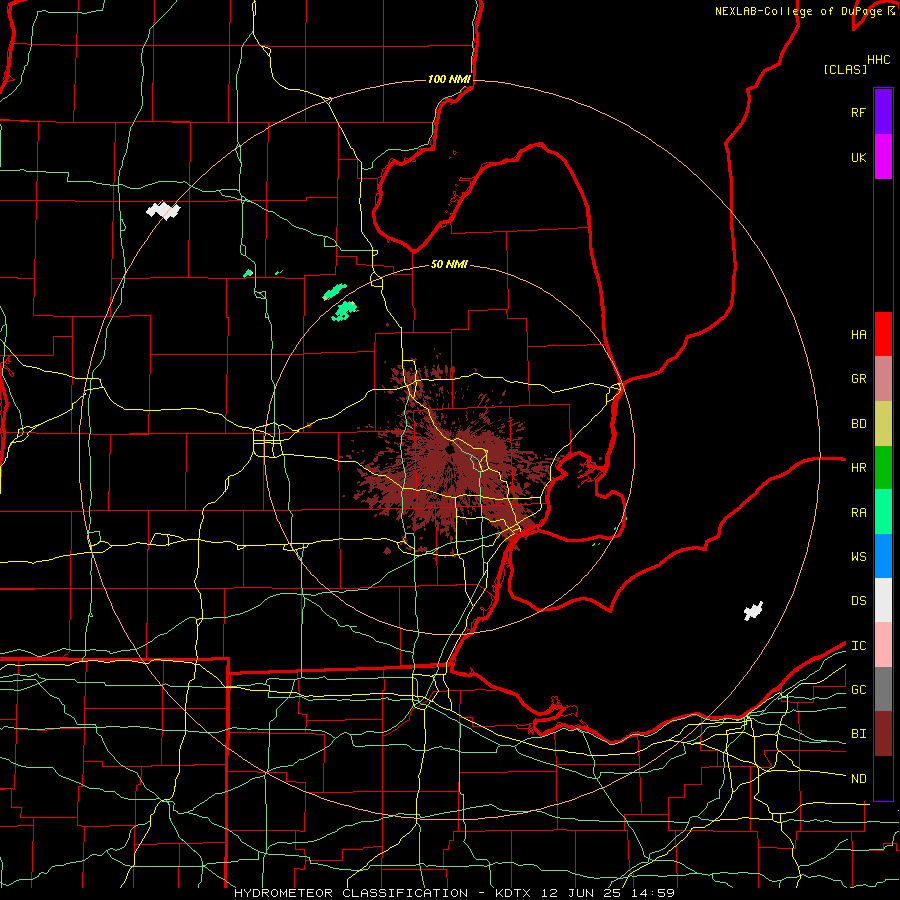Click the [CLAS] legend heading
The height and width of the screenshot is (900, 900).
pyautogui.click(x=845, y=69)
